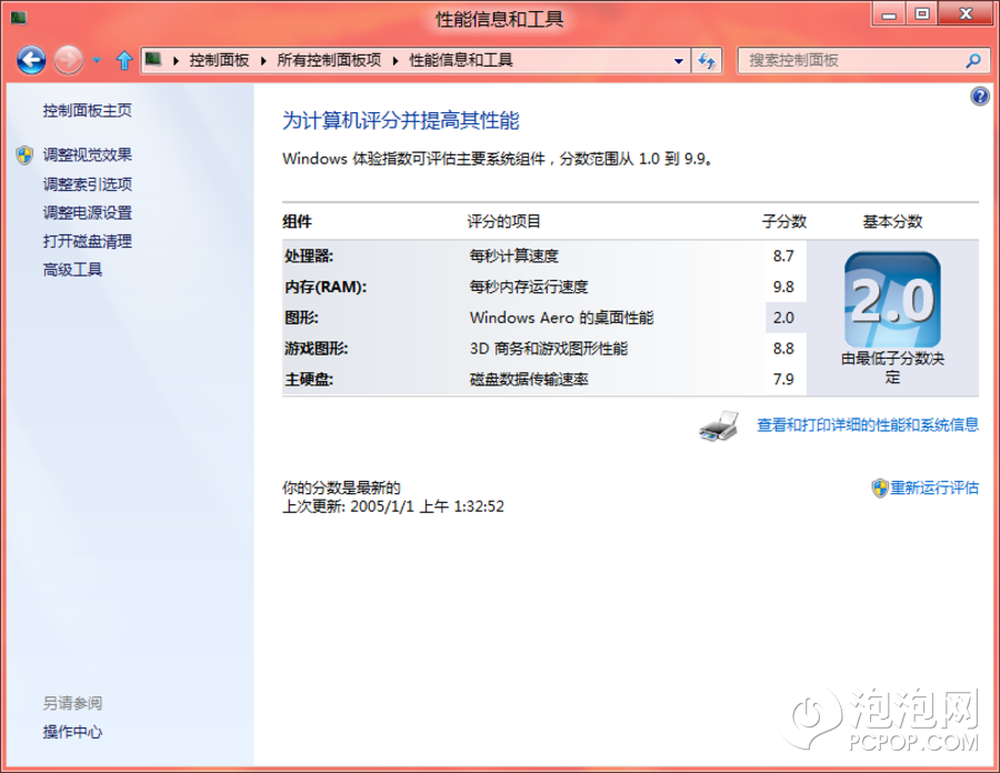Click shield icon next to 重新运行评估
The width and height of the screenshot is (1000, 773).
880,488
